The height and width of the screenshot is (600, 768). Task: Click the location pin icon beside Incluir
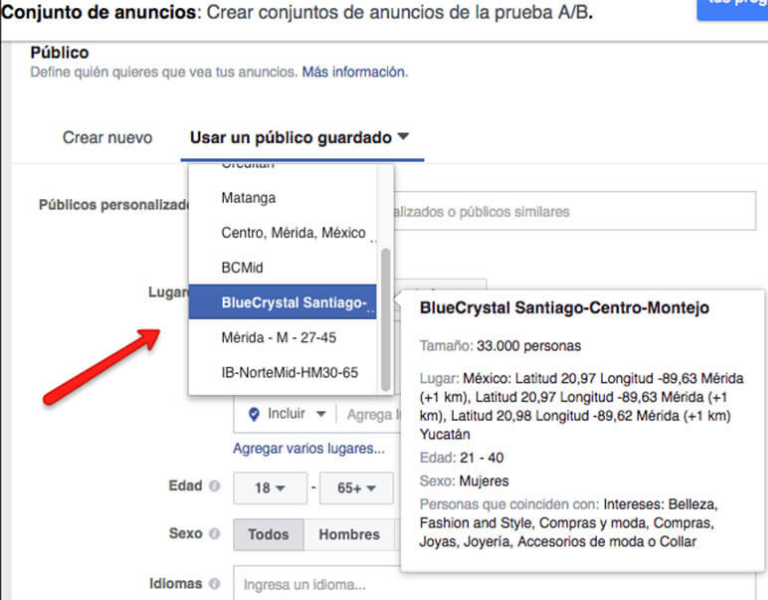[253, 414]
